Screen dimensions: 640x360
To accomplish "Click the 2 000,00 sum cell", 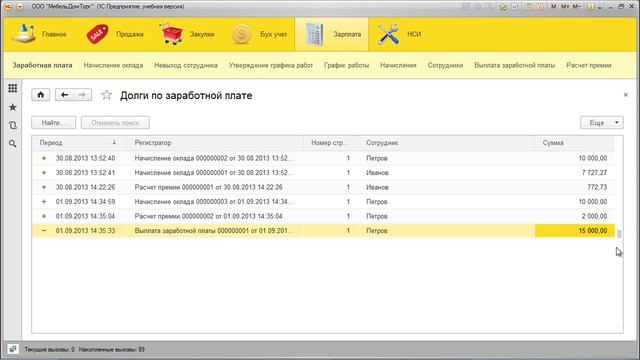I will [x=575, y=216].
